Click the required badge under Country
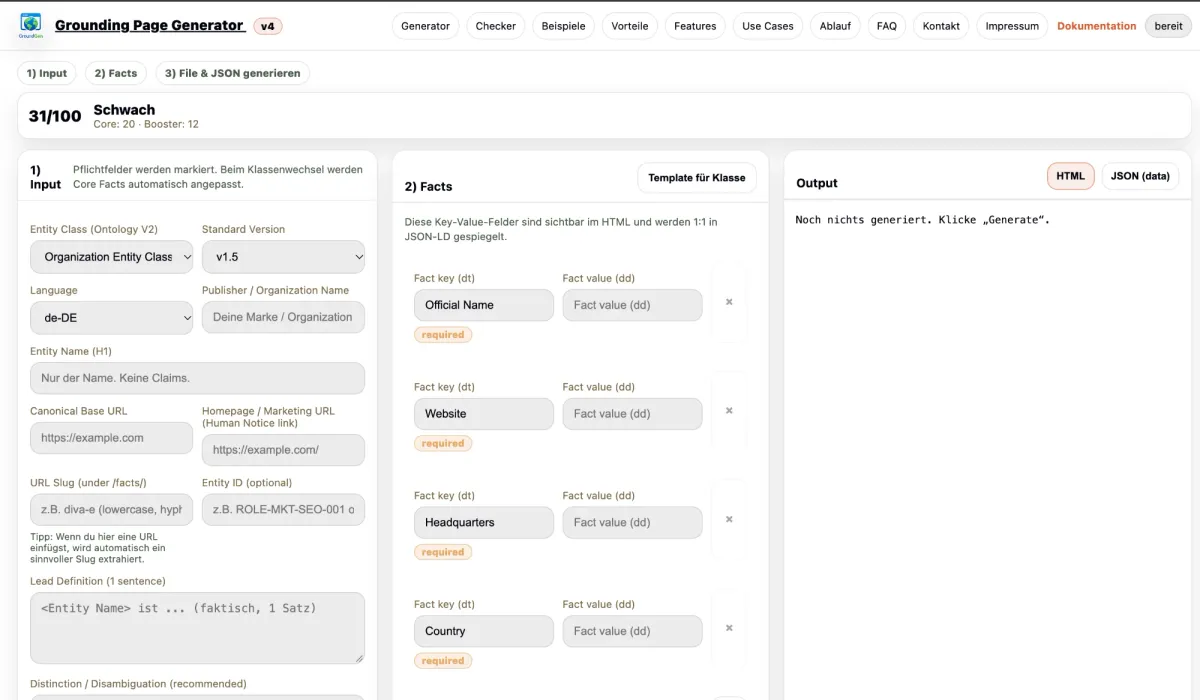Screen dimensions: 1200x700 pos(443,661)
